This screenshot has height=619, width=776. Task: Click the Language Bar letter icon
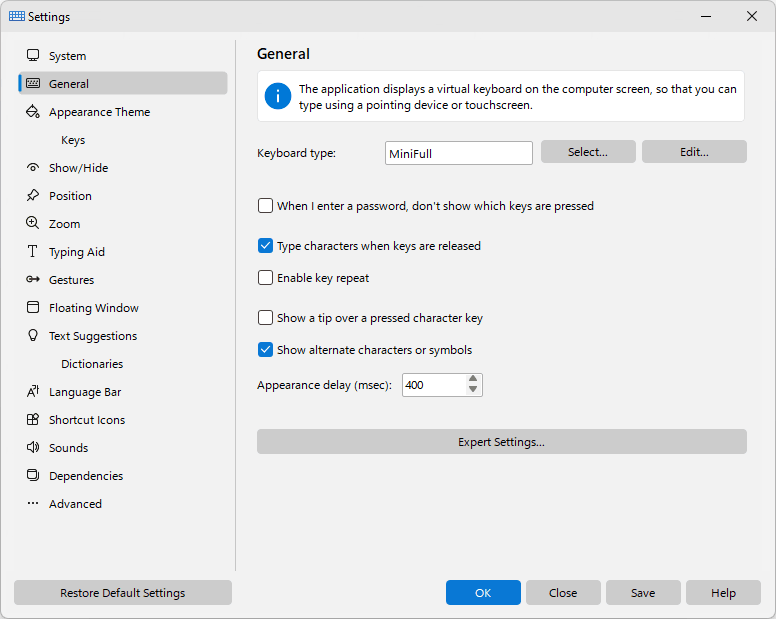(x=33, y=391)
